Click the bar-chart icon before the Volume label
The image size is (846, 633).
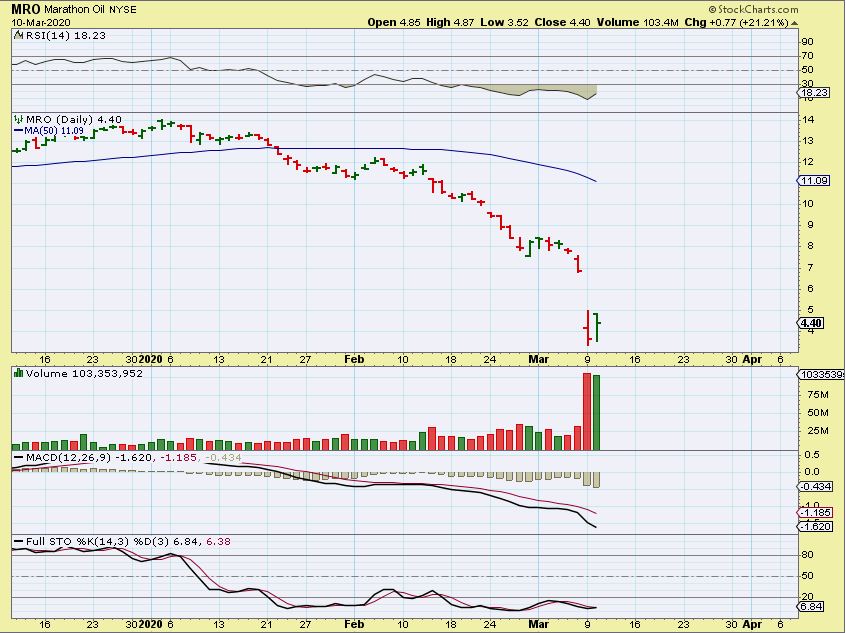[18, 373]
